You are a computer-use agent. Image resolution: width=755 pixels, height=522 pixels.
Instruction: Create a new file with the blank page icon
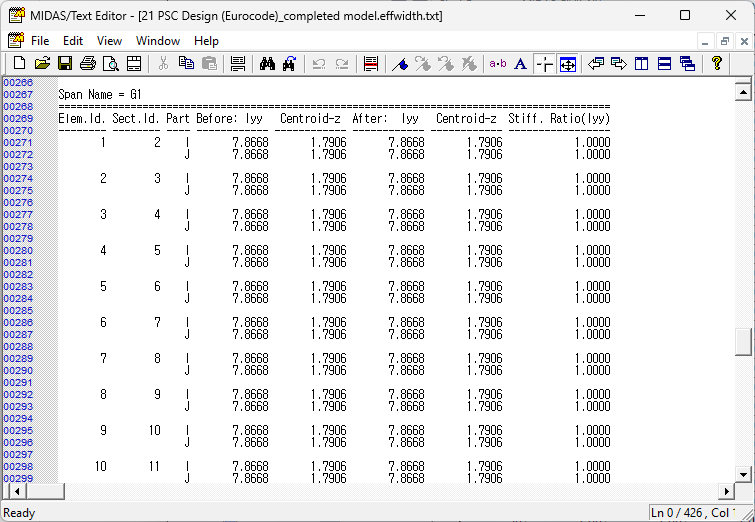pos(19,63)
